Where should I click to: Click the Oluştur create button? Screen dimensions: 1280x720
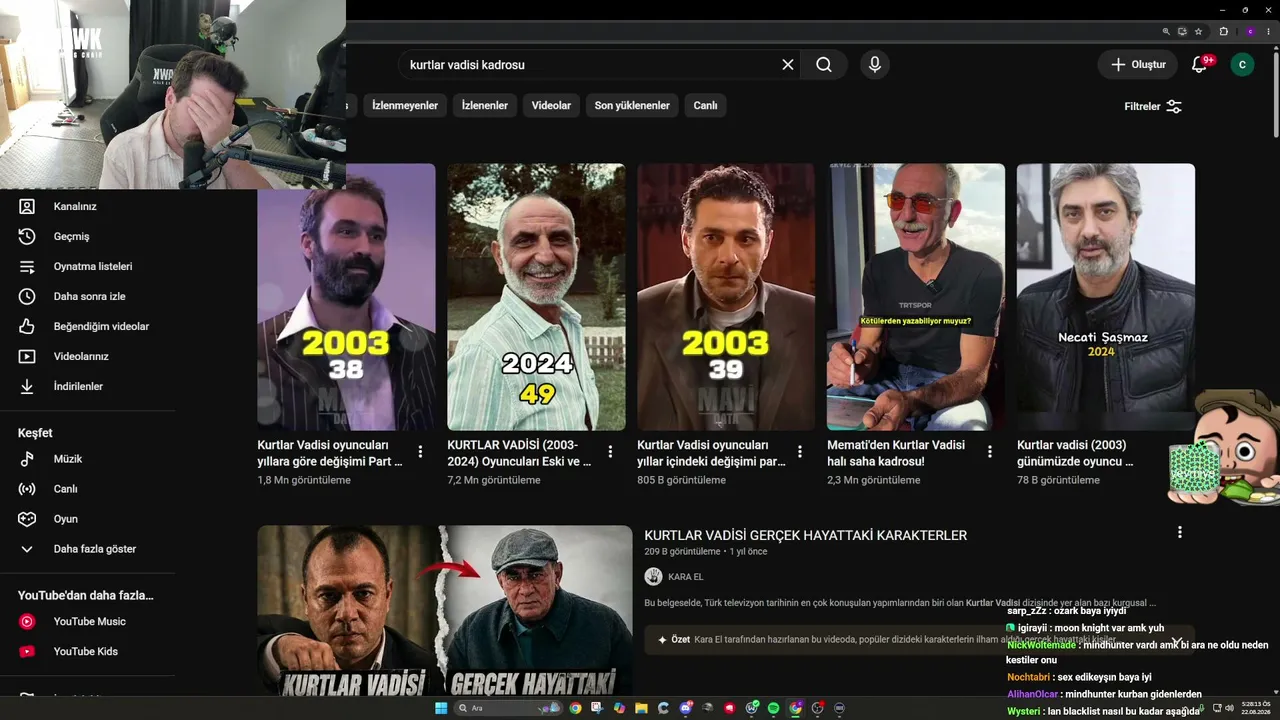pyautogui.click(x=1138, y=64)
